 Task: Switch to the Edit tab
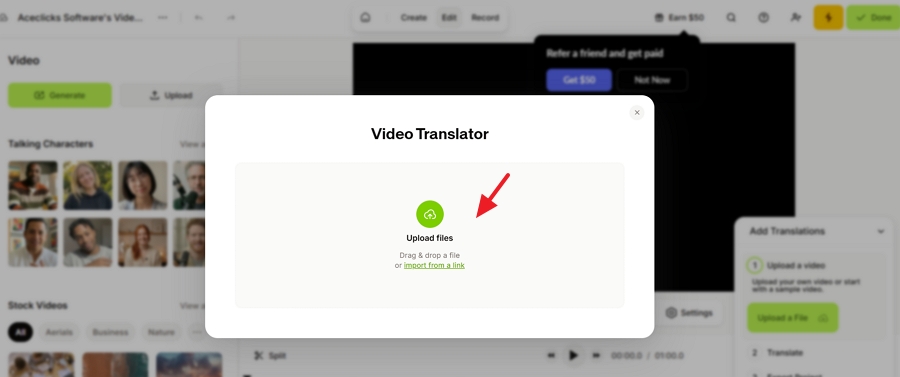[449, 17]
